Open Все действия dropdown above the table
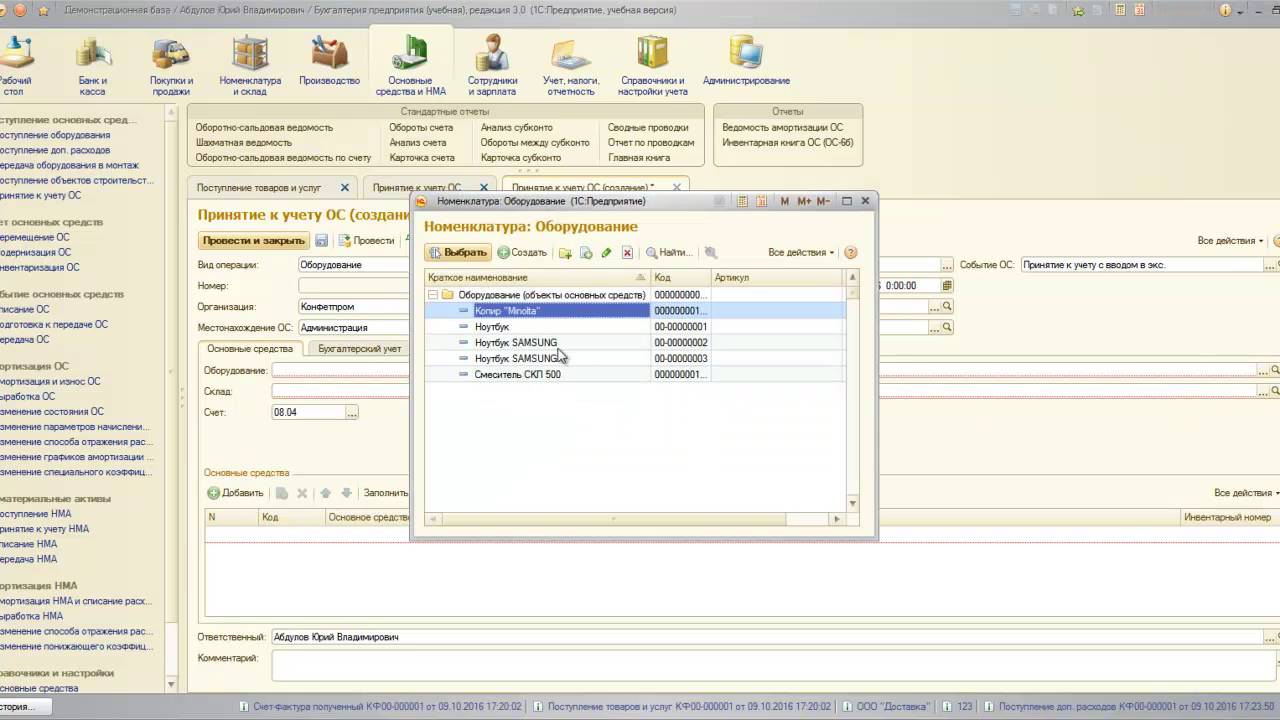The height and width of the screenshot is (720, 1280). 1246,493
